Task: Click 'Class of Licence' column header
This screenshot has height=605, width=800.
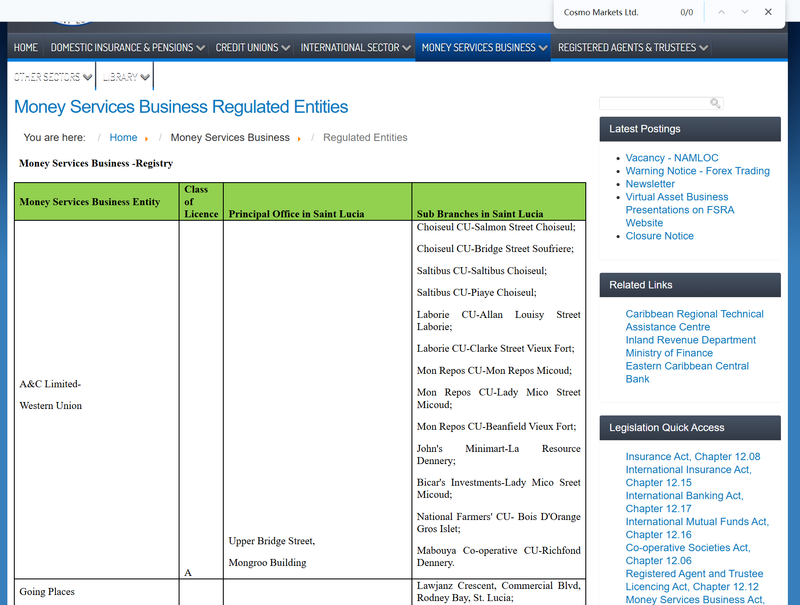Action: tap(201, 201)
